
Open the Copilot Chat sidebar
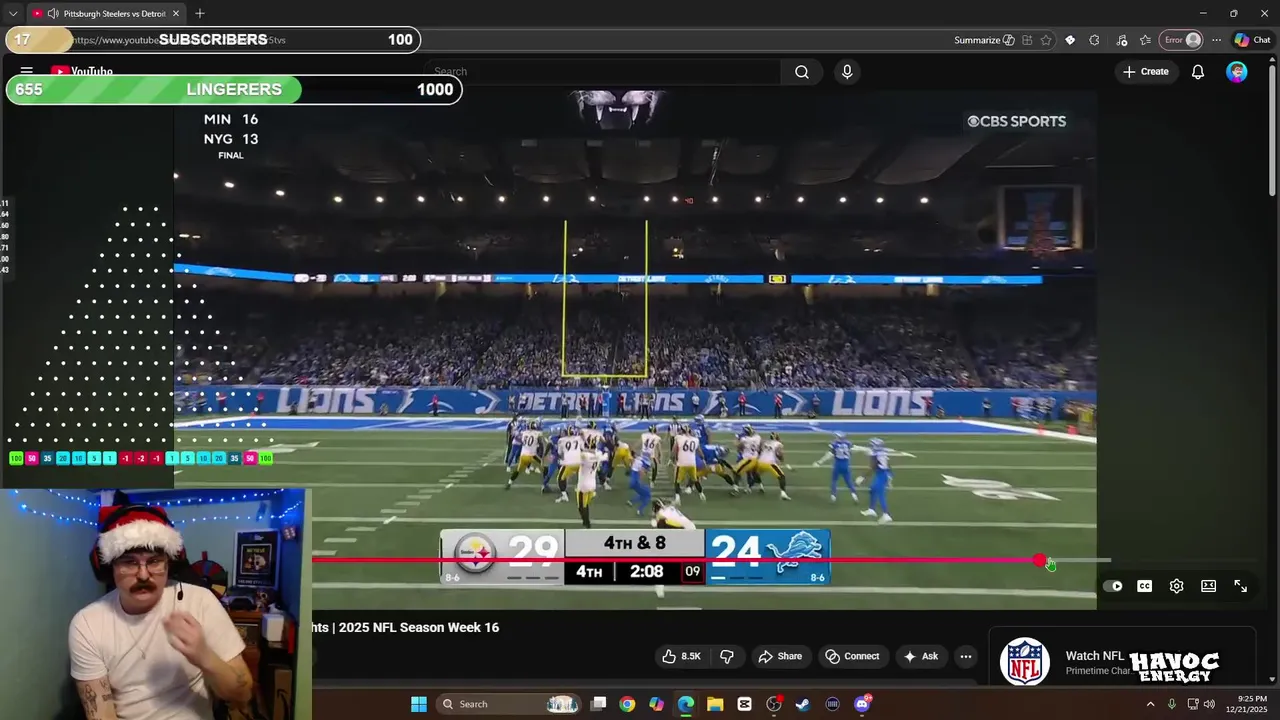[x=1252, y=40]
